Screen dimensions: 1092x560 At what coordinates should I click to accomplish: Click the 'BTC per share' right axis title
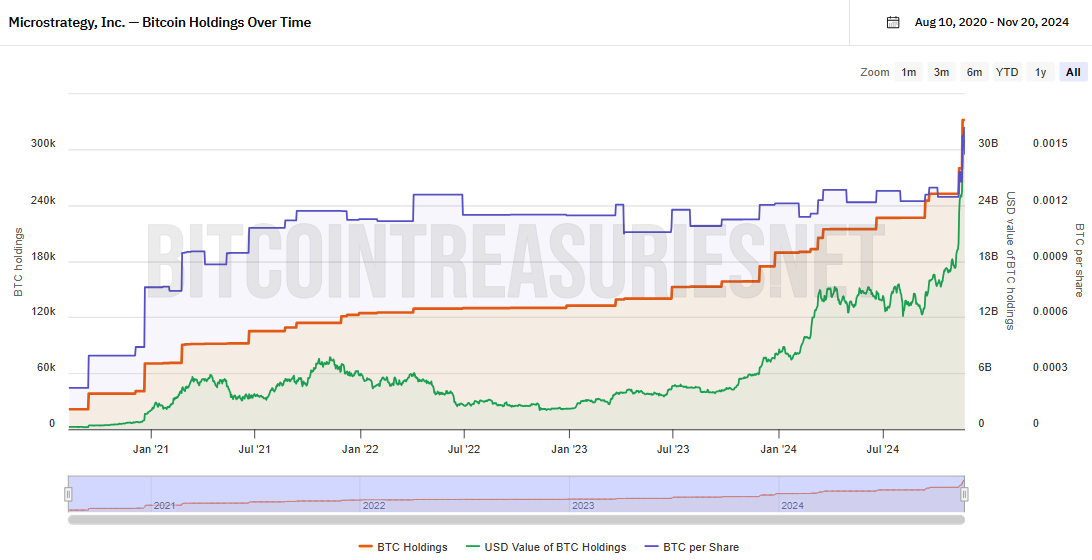1079,260
